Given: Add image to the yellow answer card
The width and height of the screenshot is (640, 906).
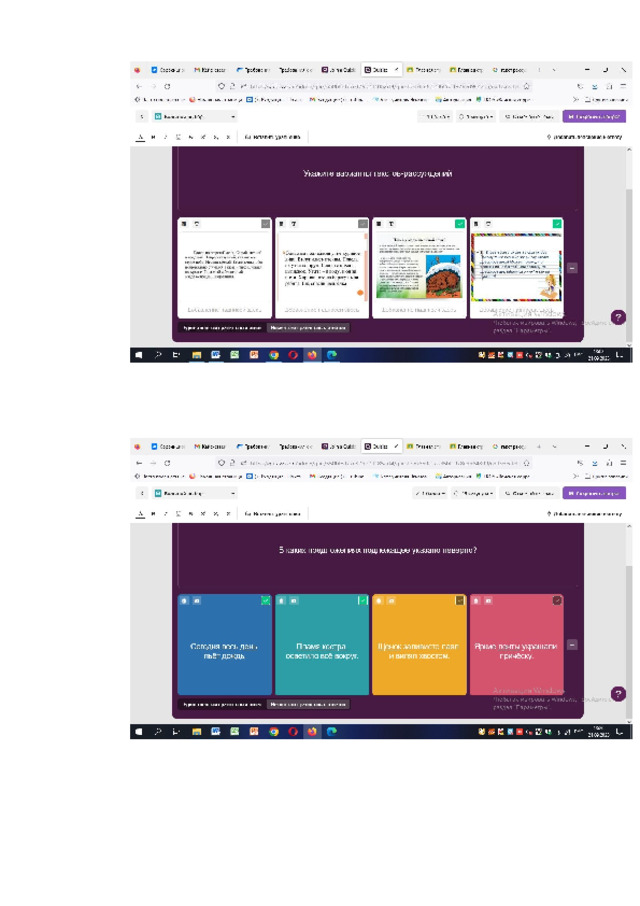Looking at the screenshot, I should coord(391,600).
